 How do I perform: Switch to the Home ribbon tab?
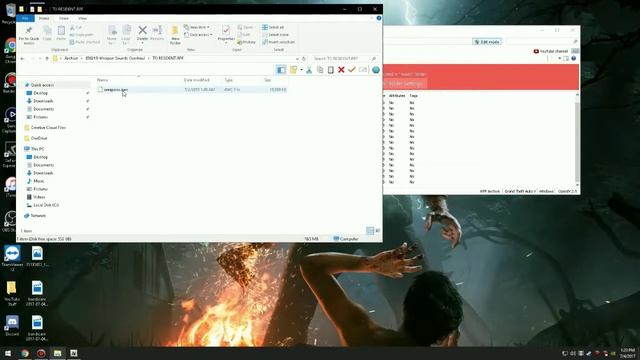pyautogui.click(x=44, y=18)
